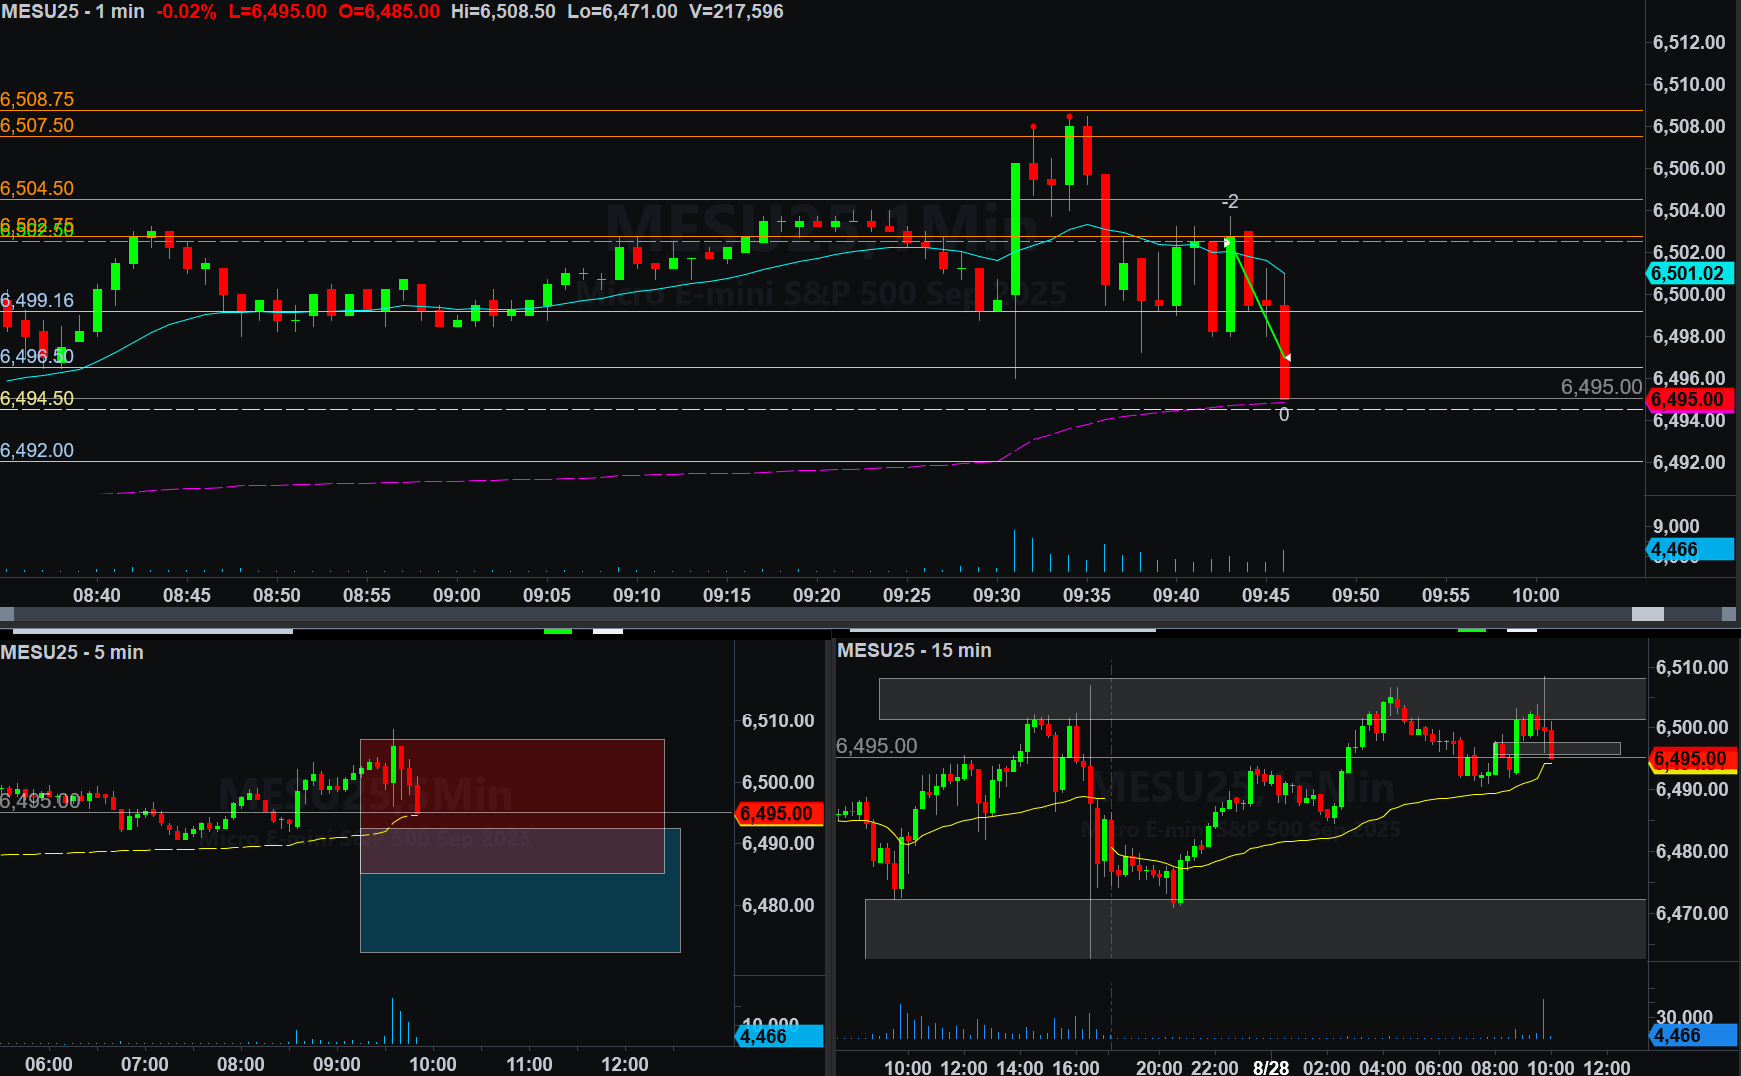Select the cyan 6,501.02 moving average price tag
The image size is (1741, 1076).
click(x=1688, y=273)
